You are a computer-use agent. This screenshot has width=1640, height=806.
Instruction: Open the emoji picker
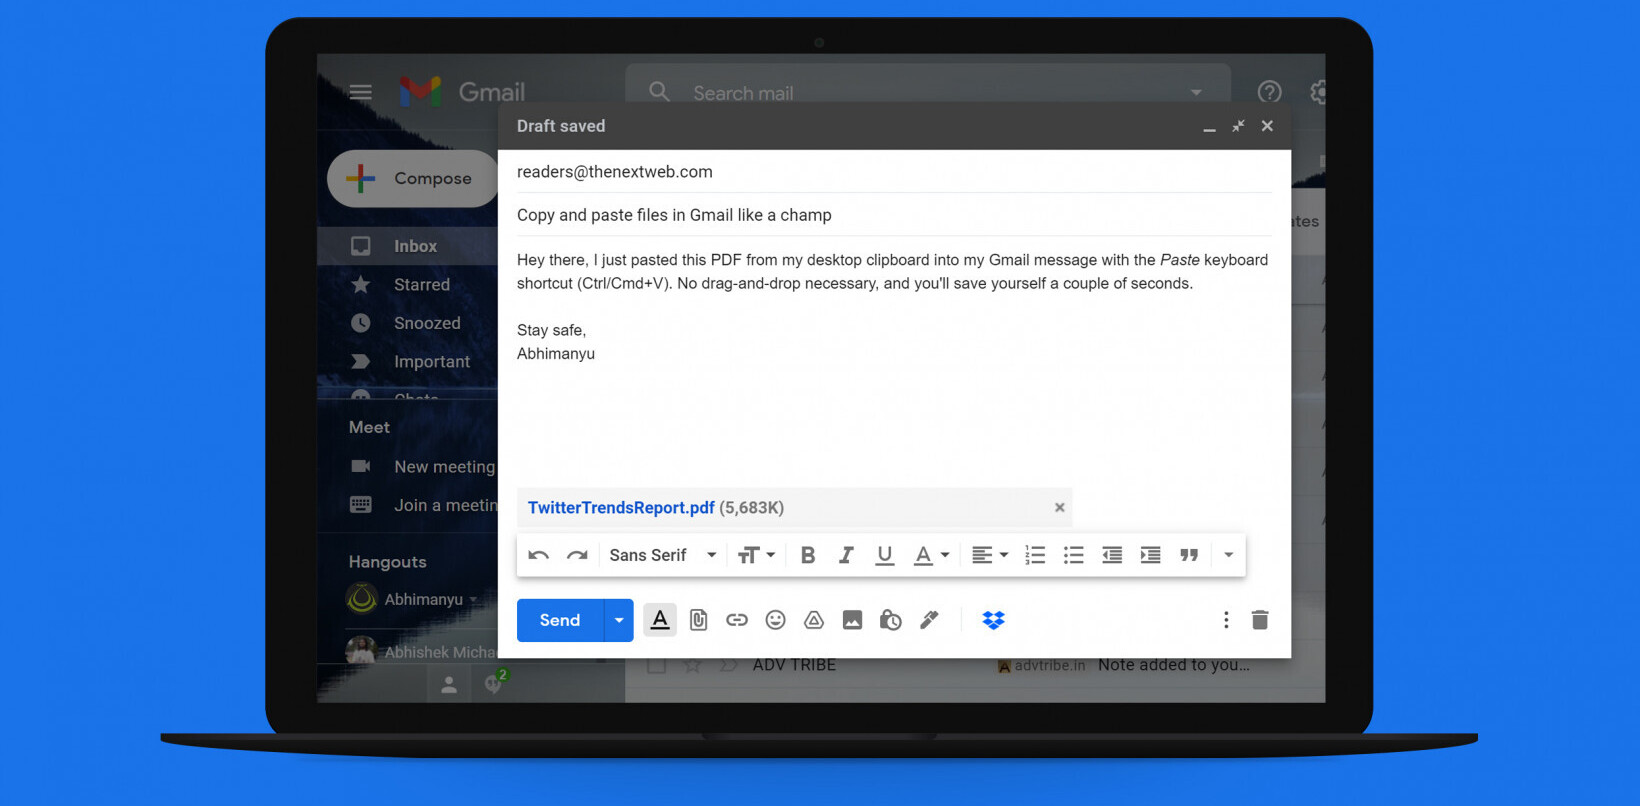[x=775, y=620]
